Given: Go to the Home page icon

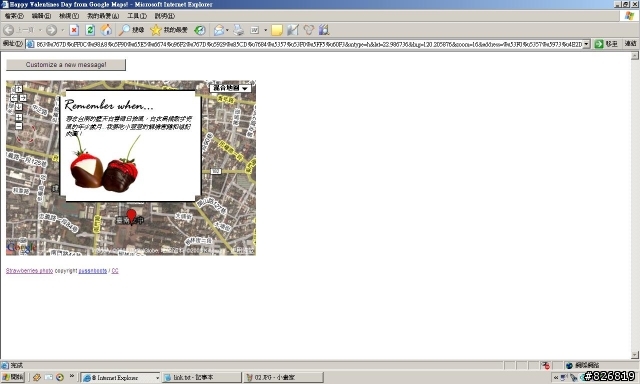Looking at the screenshot, I should tap(107, 30).
